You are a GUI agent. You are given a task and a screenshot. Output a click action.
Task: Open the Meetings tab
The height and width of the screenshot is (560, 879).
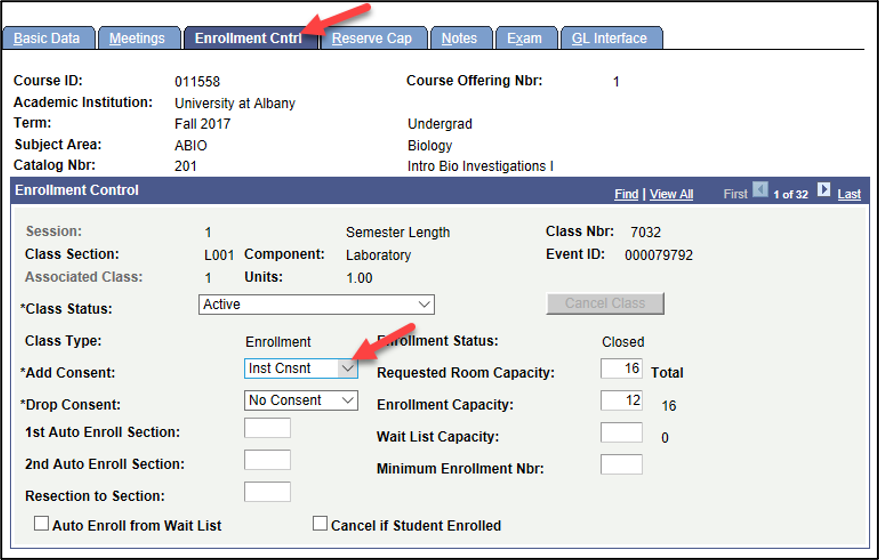click(x=137, y=38)
